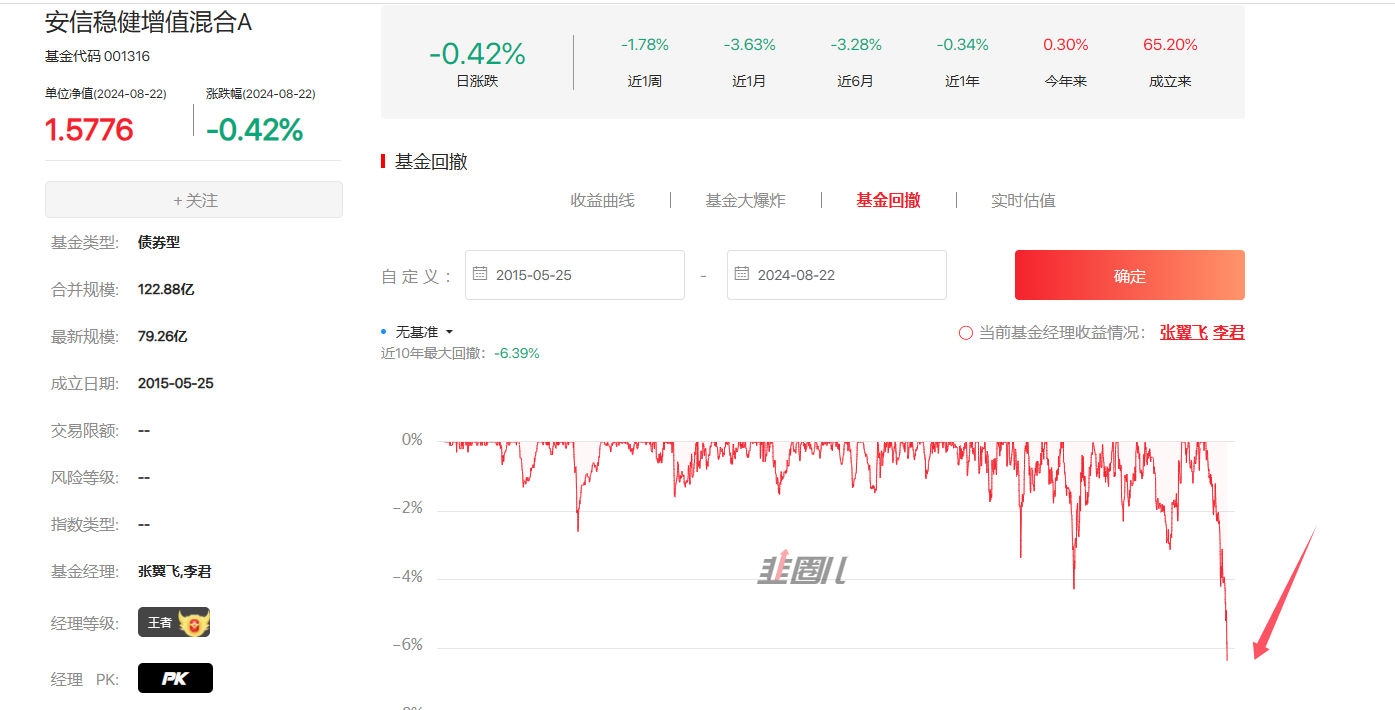
Task: Switch to the 基金大爆炸 tab
Action: (x=745, y=200)
